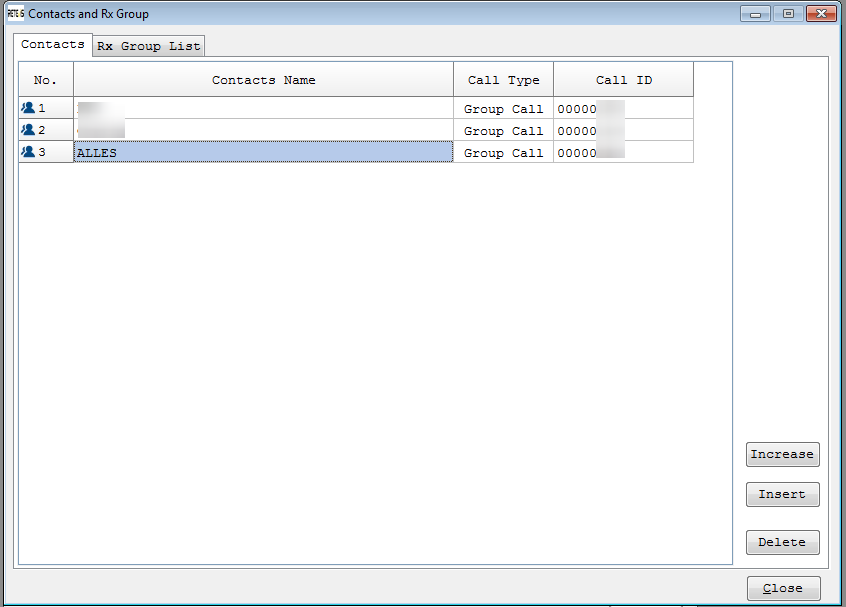Switch to the Rx Group List tab
This screenshot has height=607, width=846.
(148, 46)
